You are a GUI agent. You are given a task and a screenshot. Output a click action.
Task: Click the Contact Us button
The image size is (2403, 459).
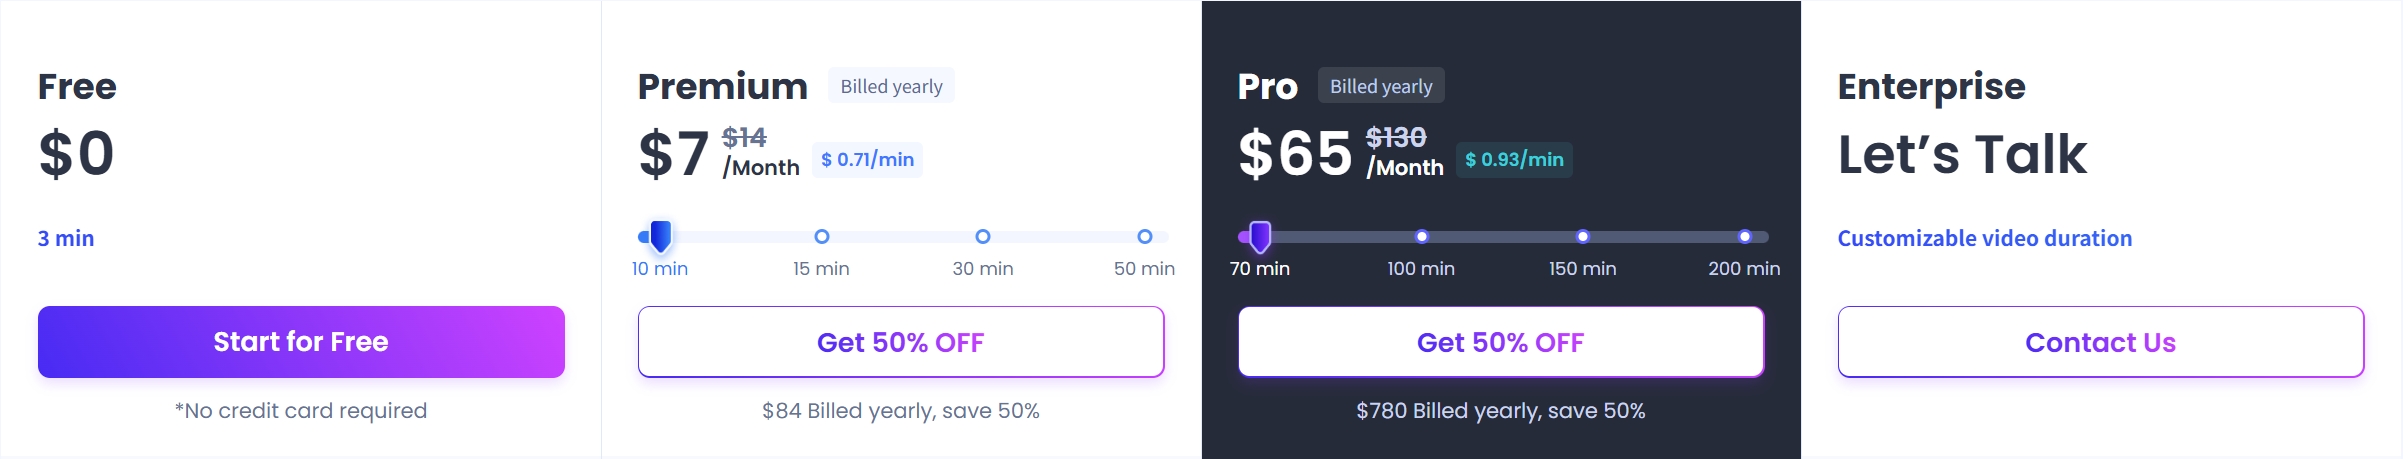pyautogui.click(x=2100, y=342)
